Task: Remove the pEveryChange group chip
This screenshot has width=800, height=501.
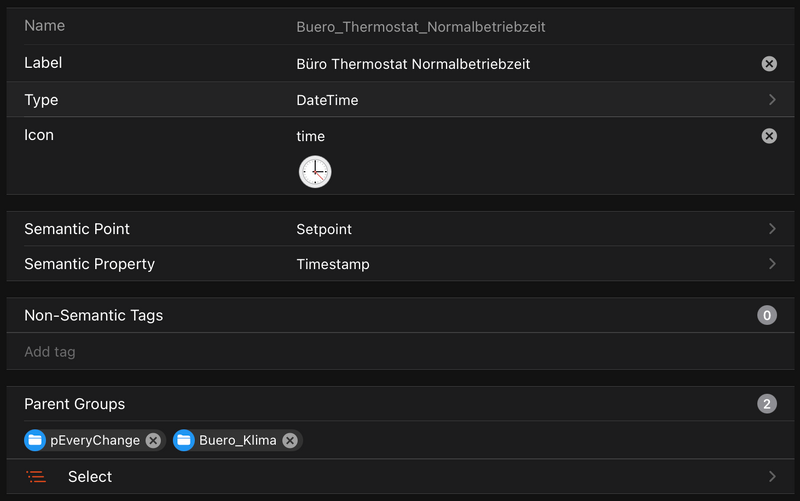Action: [153, 440]
